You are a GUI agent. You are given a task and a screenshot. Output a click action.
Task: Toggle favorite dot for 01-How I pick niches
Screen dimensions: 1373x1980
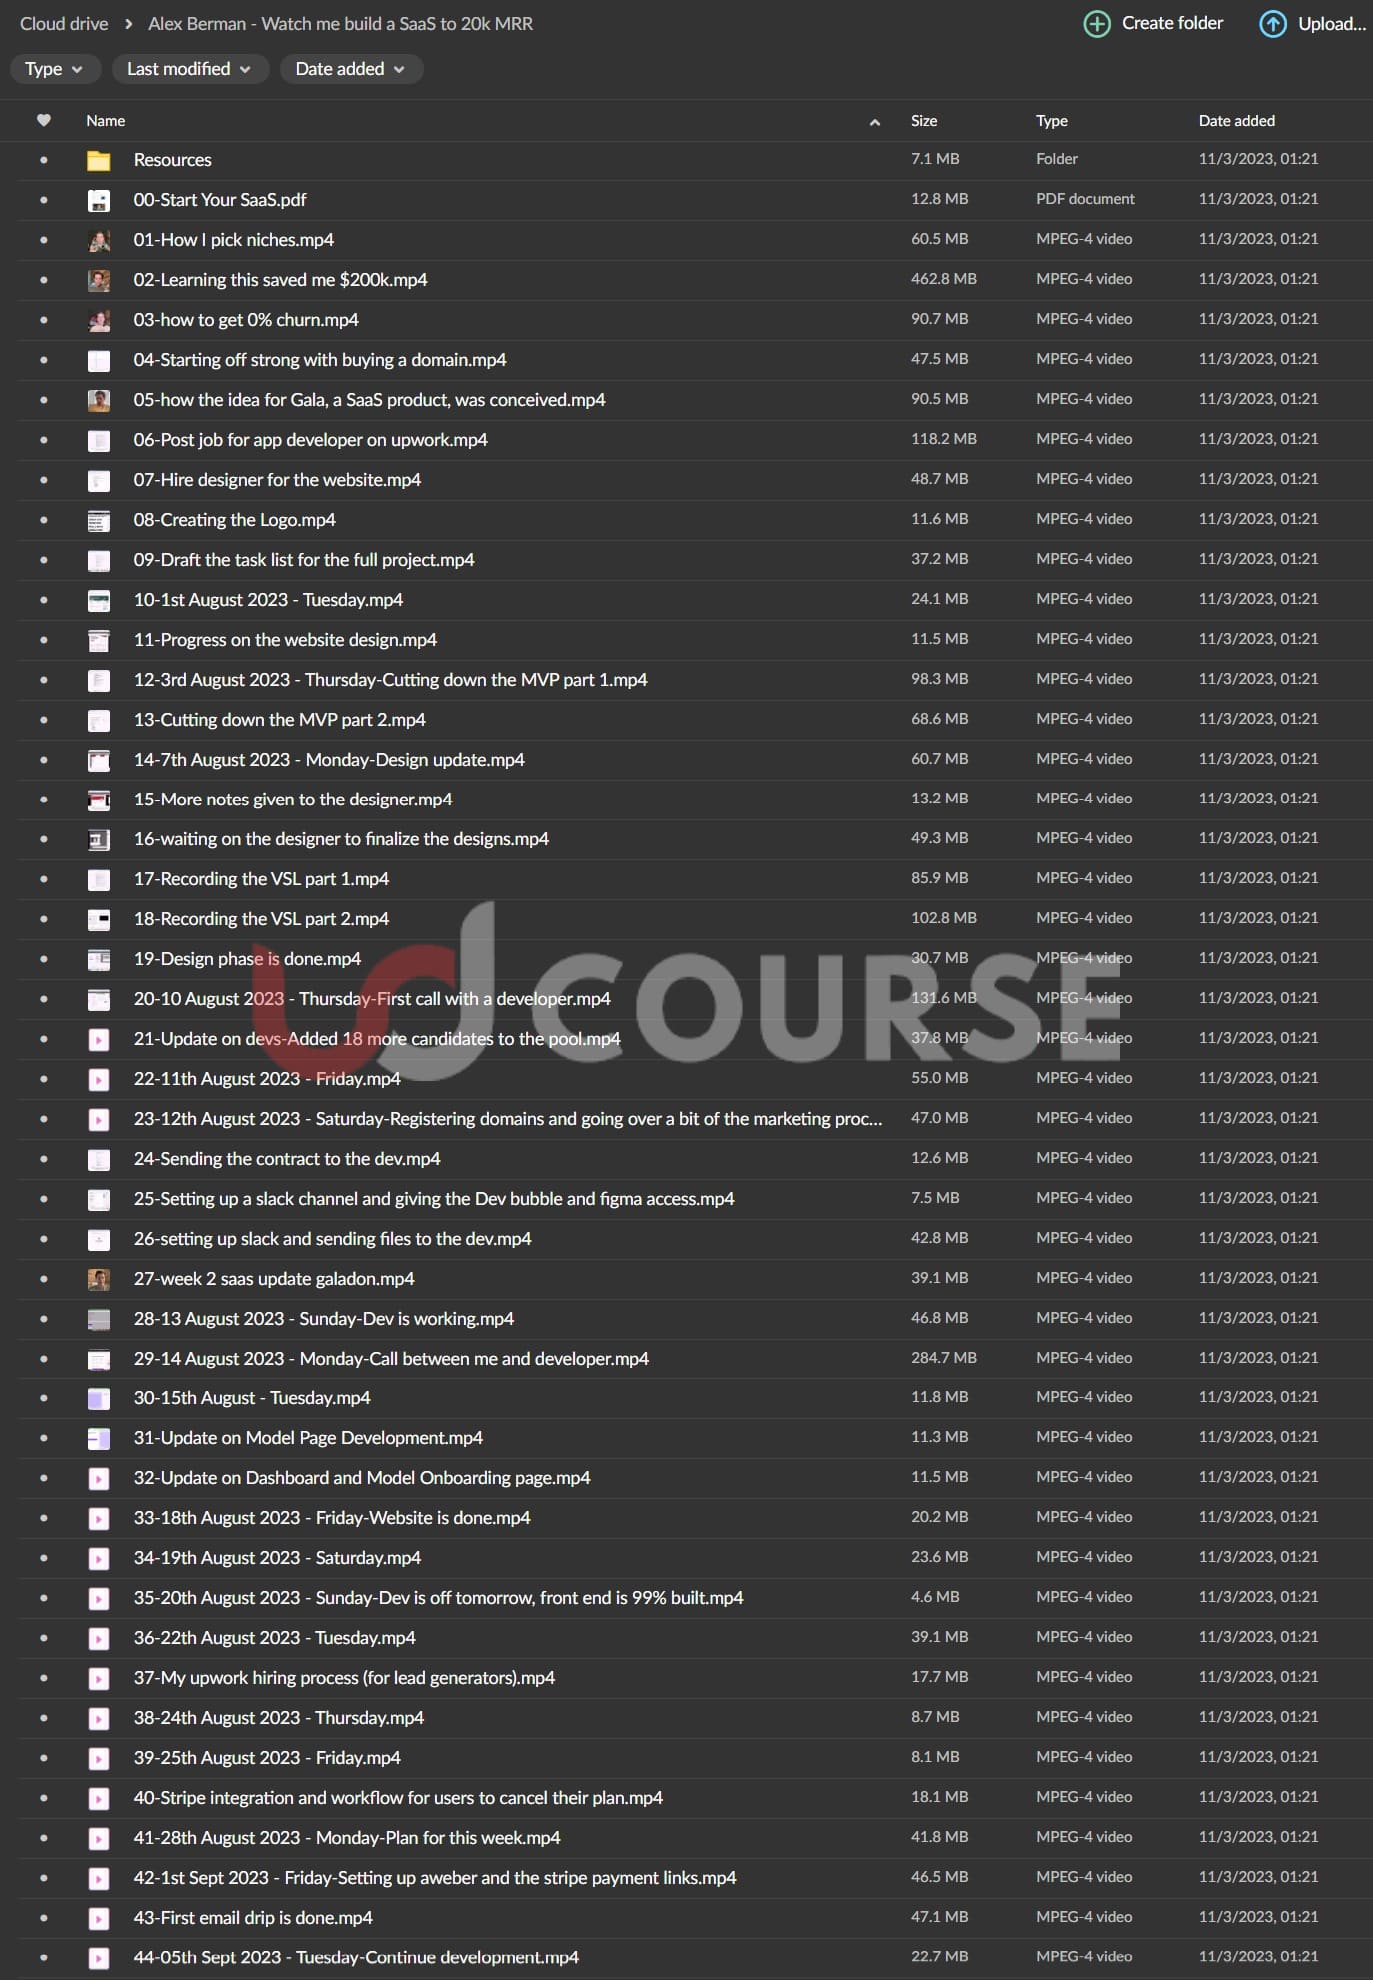tap(43, 240)
